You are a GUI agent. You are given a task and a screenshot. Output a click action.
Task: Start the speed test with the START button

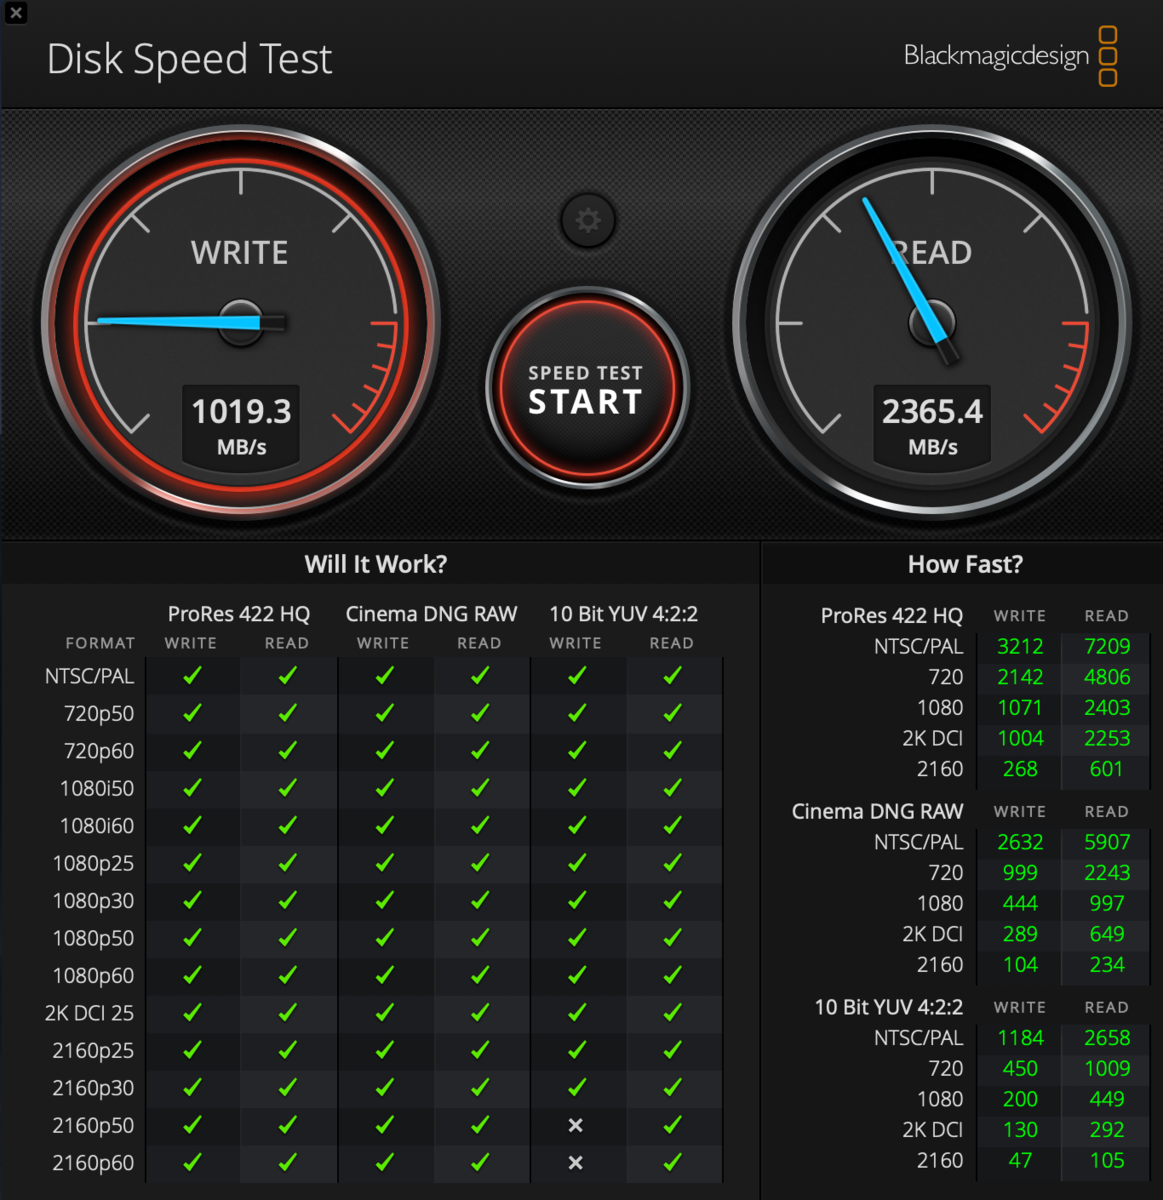[x=586, y=388]
